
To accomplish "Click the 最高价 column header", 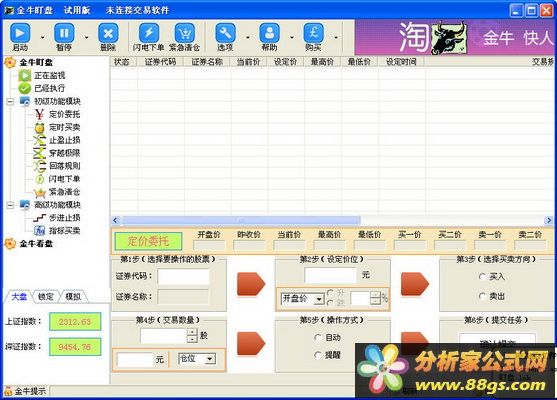I will 322,62.
